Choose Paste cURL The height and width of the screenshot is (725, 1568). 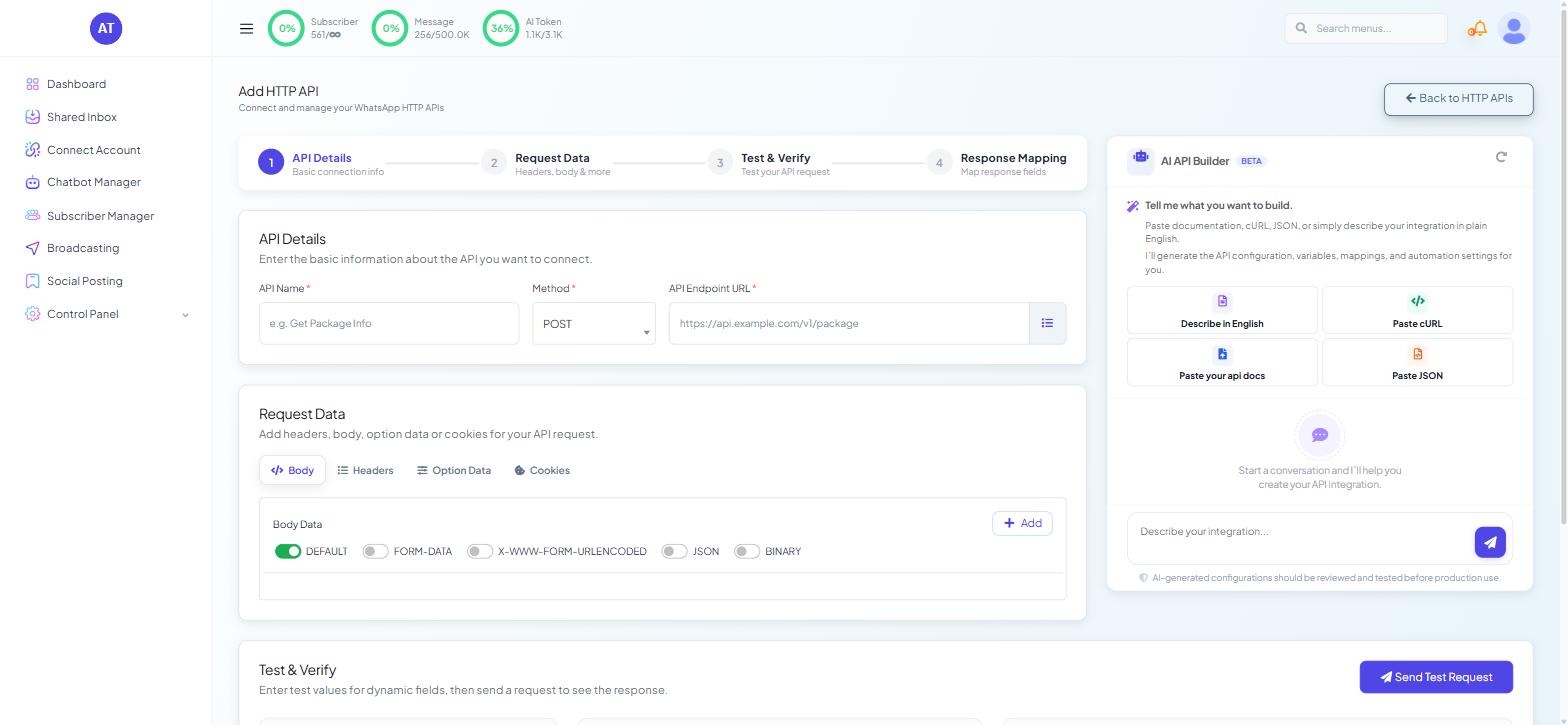(x=1417, y=310)
